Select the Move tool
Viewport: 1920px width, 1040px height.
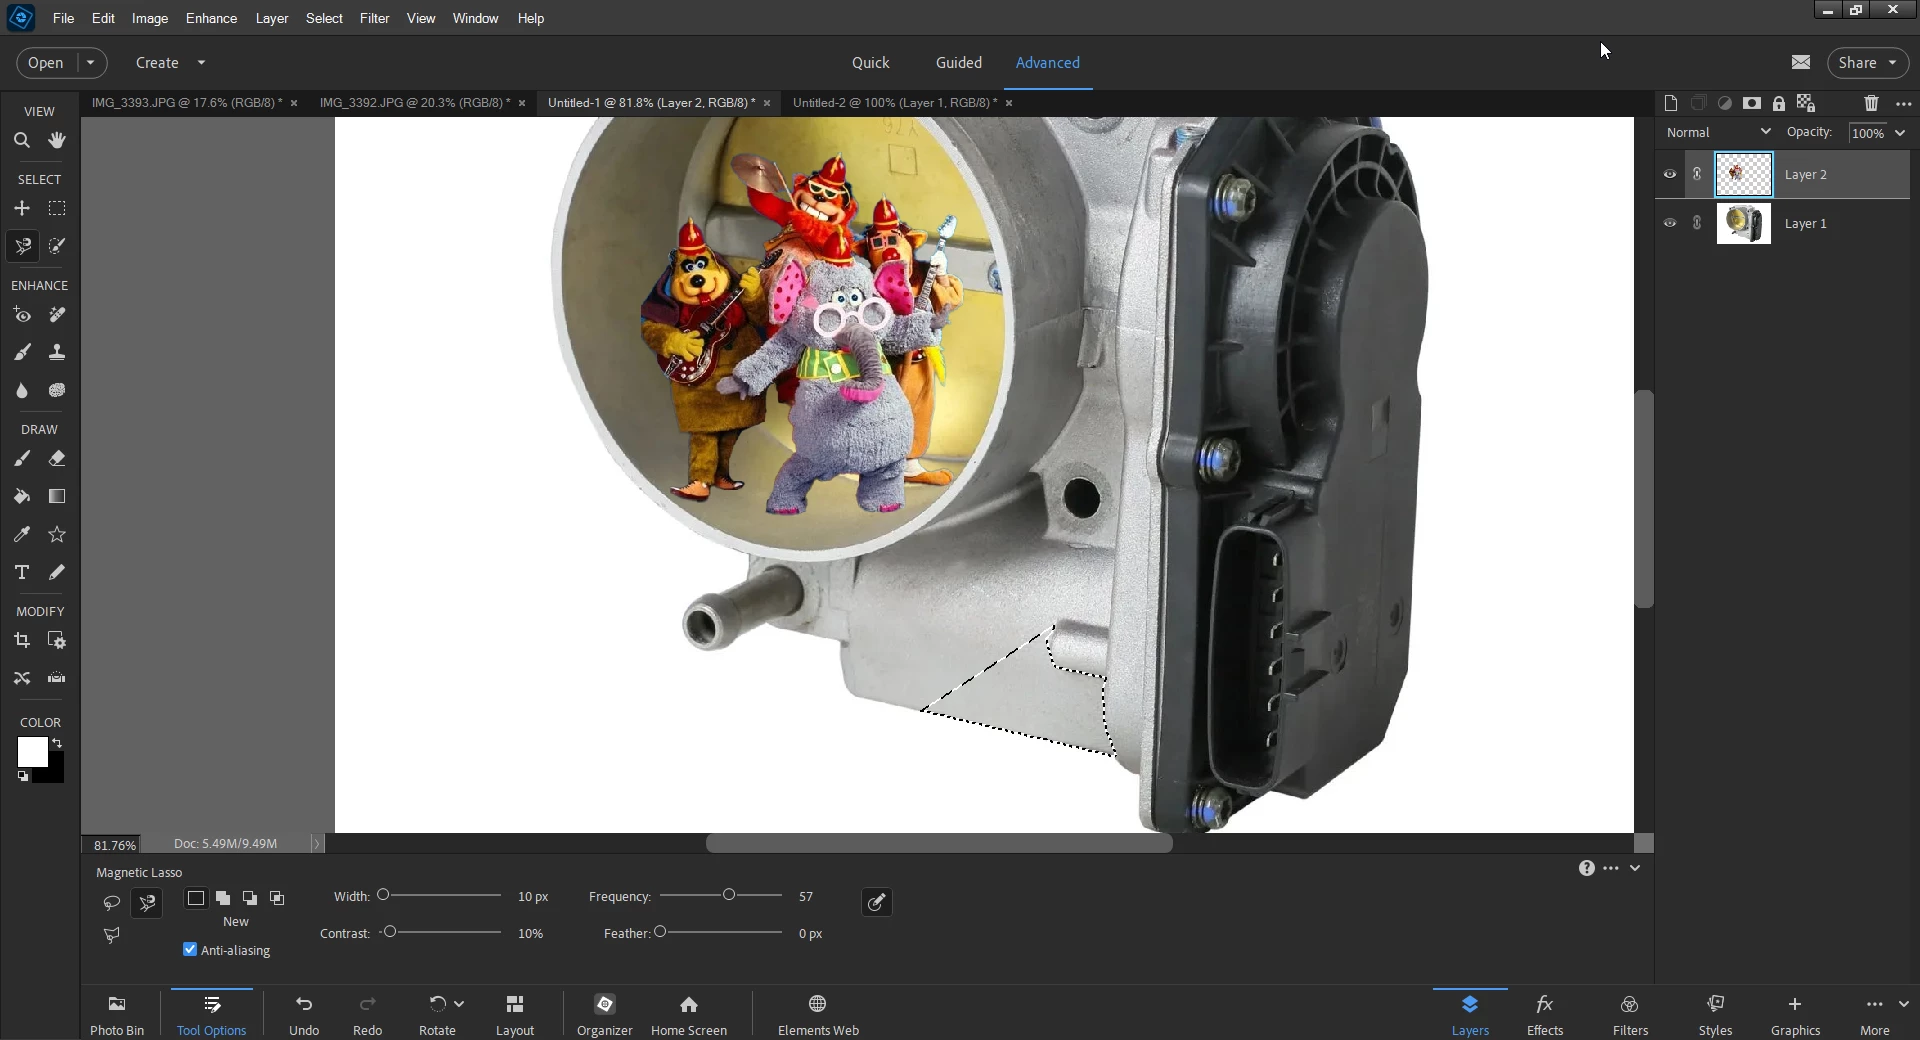pyautogui.click(x=21, y=208)
